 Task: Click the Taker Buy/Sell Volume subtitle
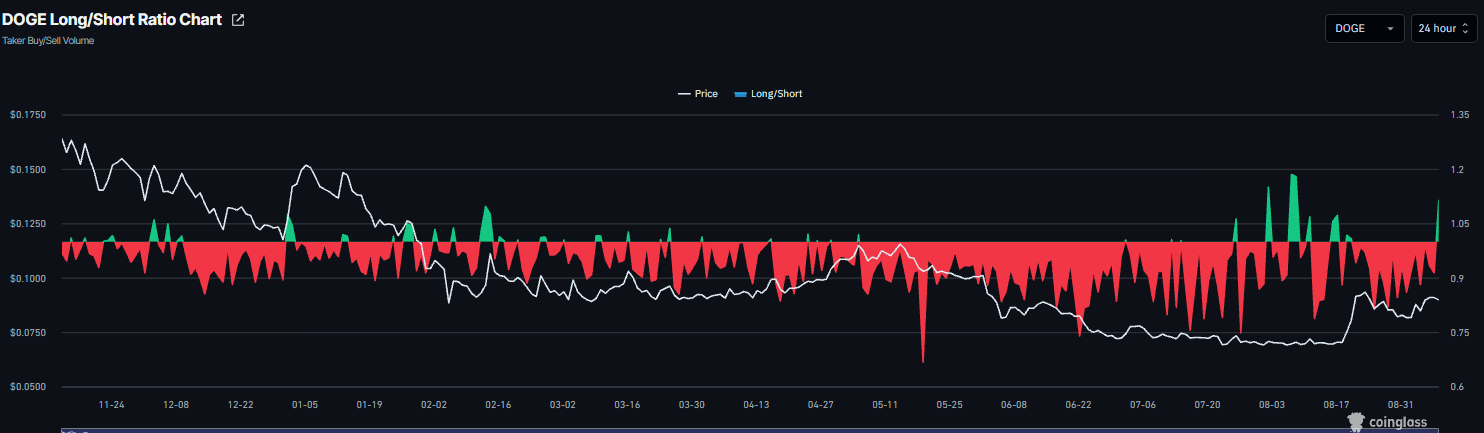coord(48,41)
